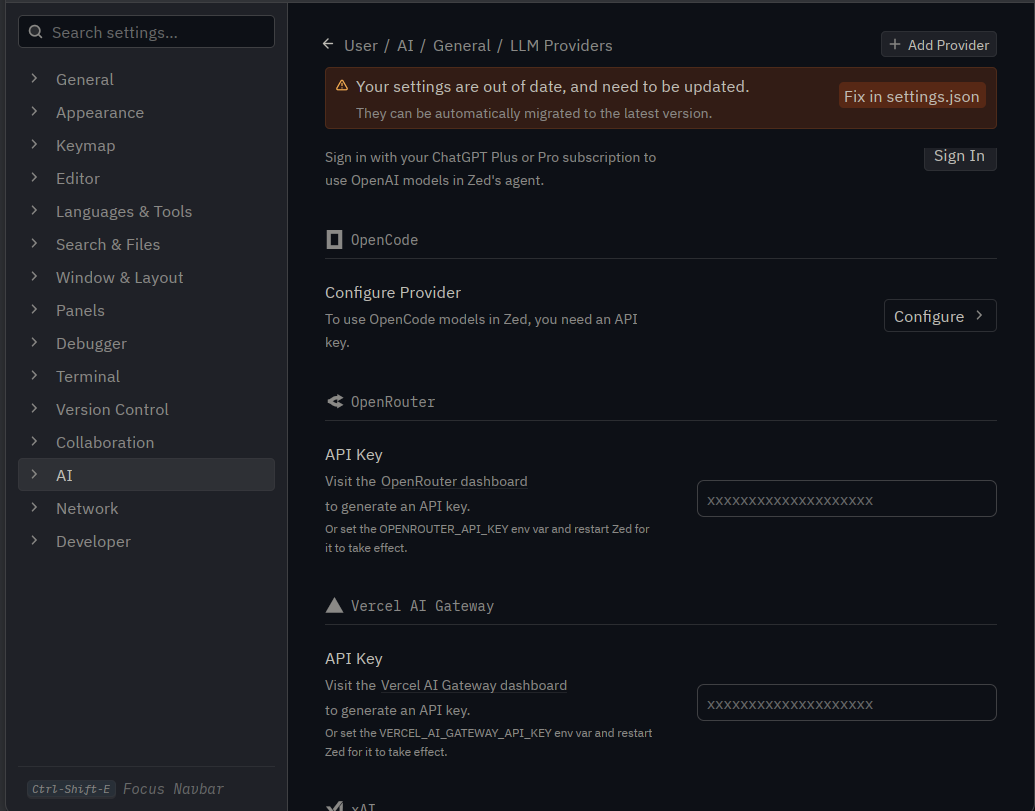Click the warning triangle icon in banner
The height and width of the screenshot is (811, 1035).
coord(342,86)
